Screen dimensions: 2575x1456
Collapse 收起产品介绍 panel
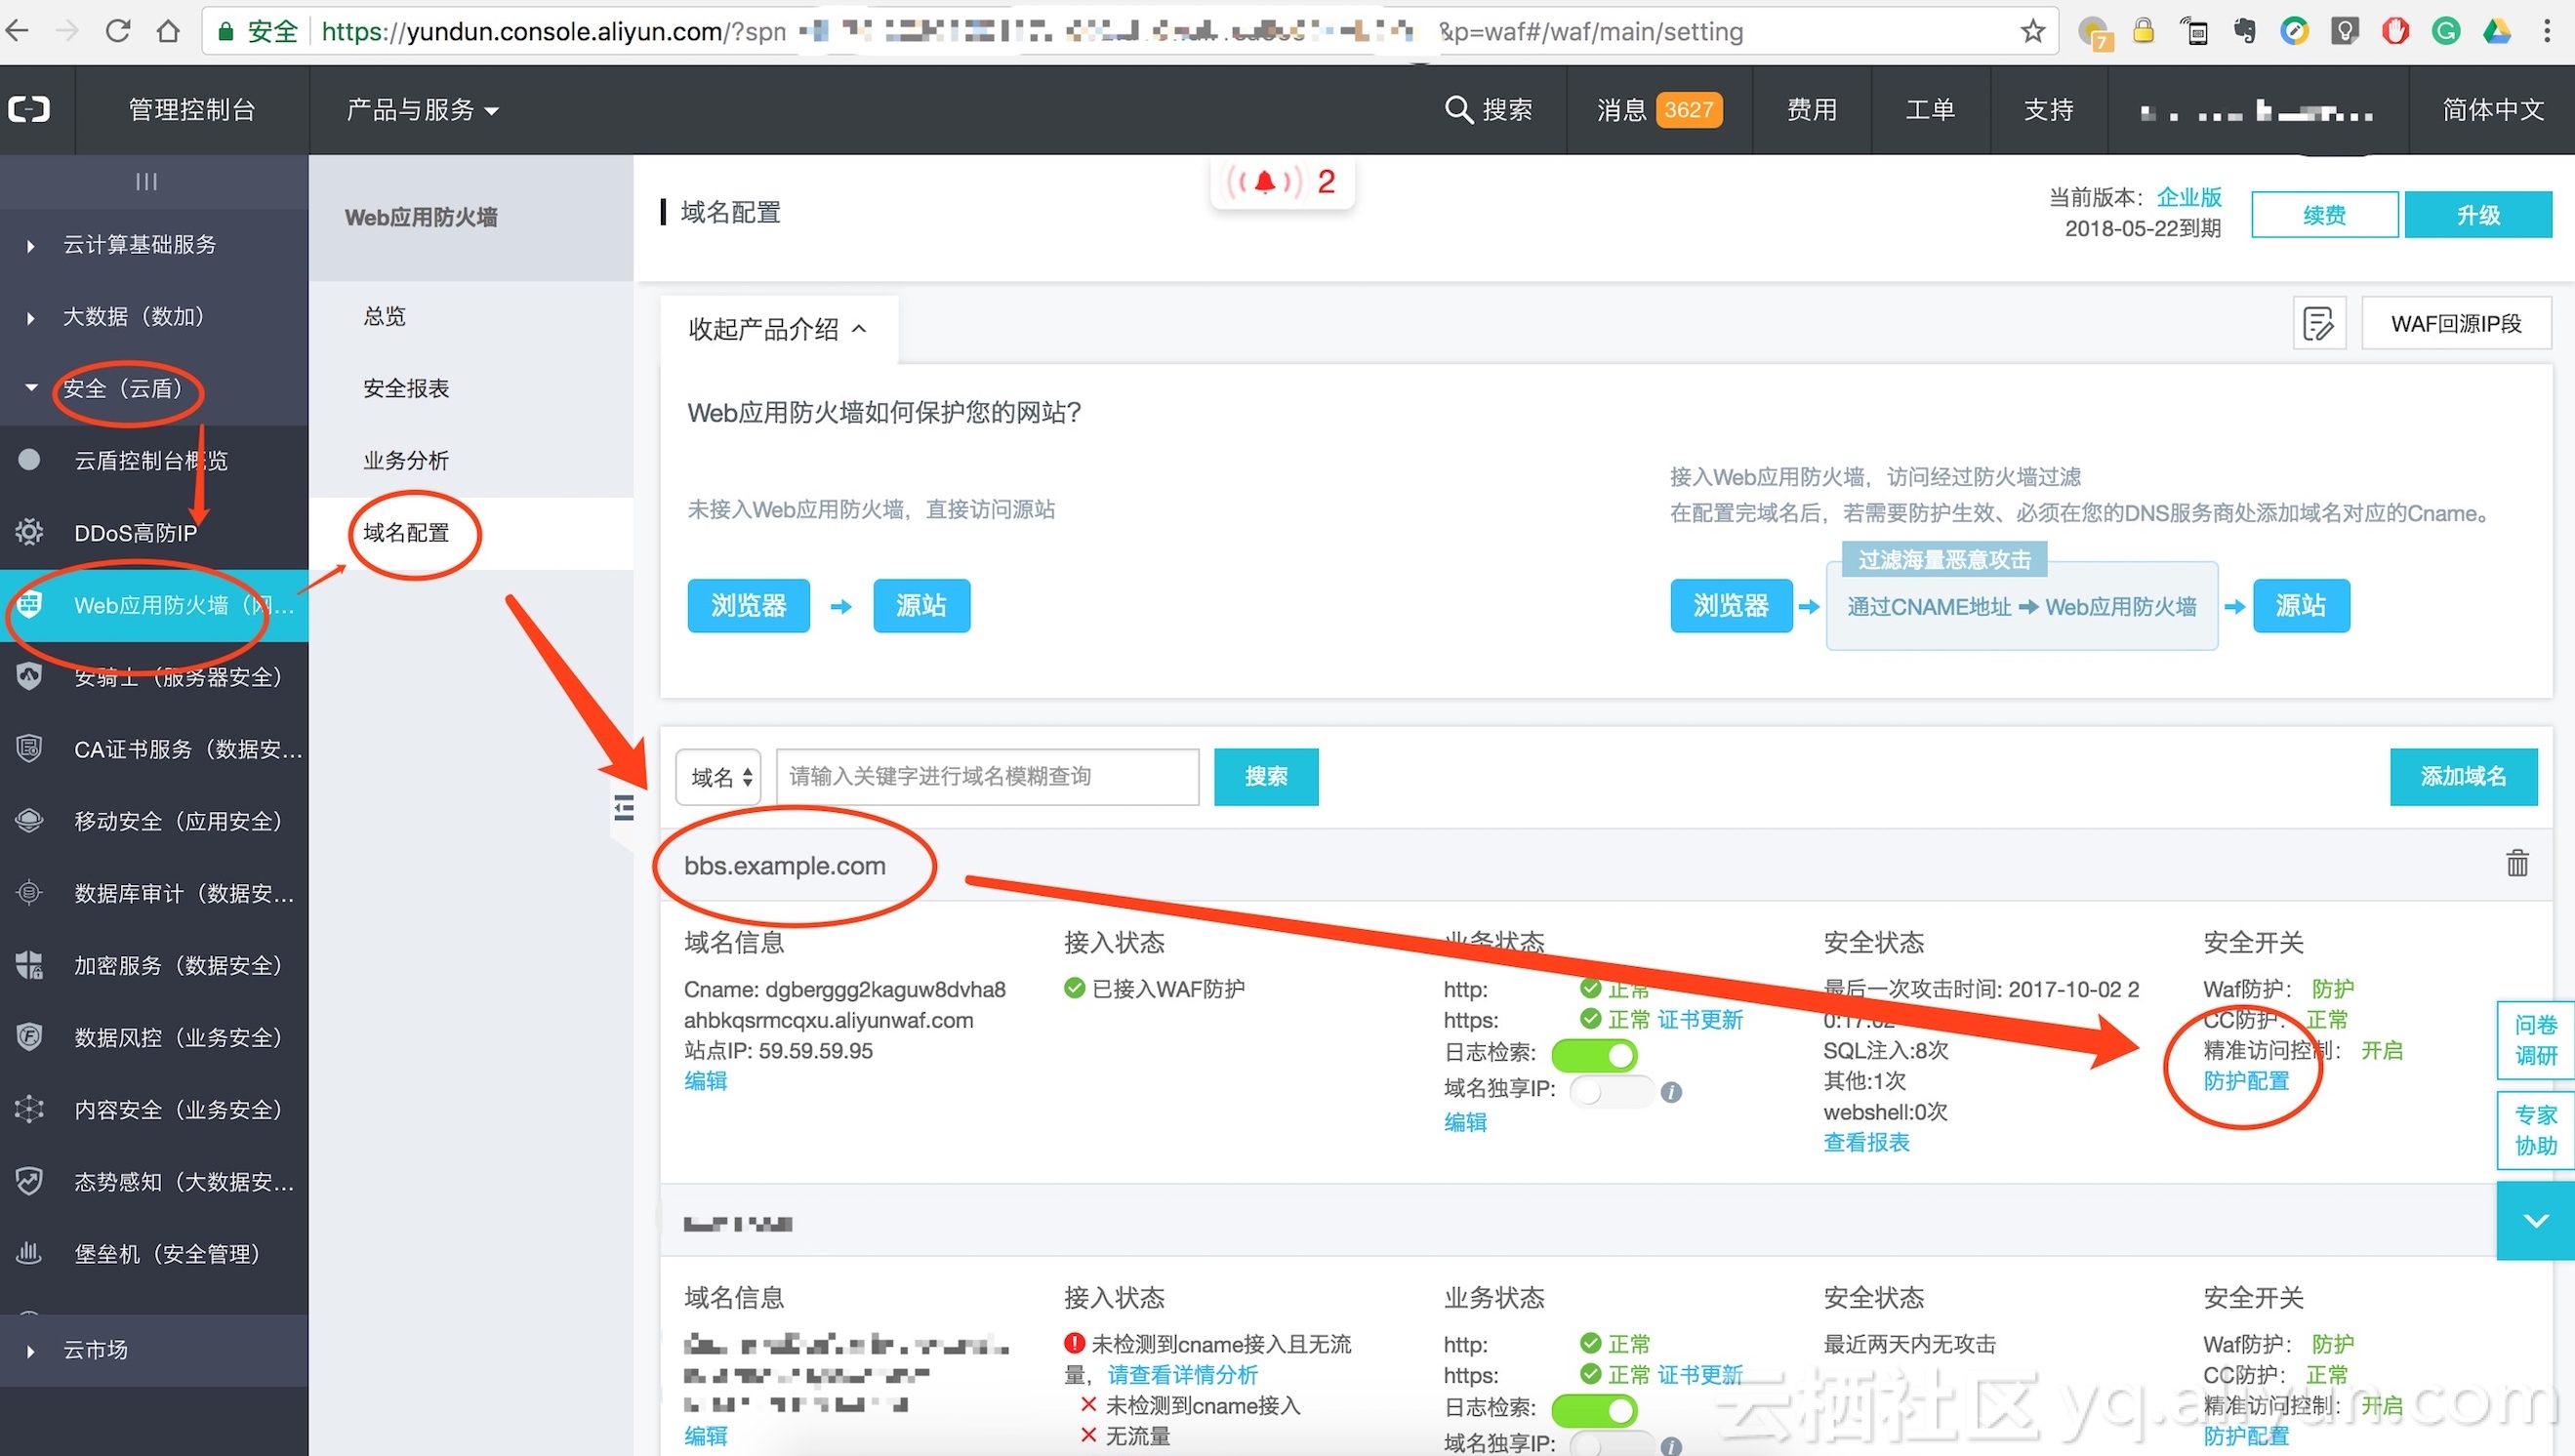[778, 329]
